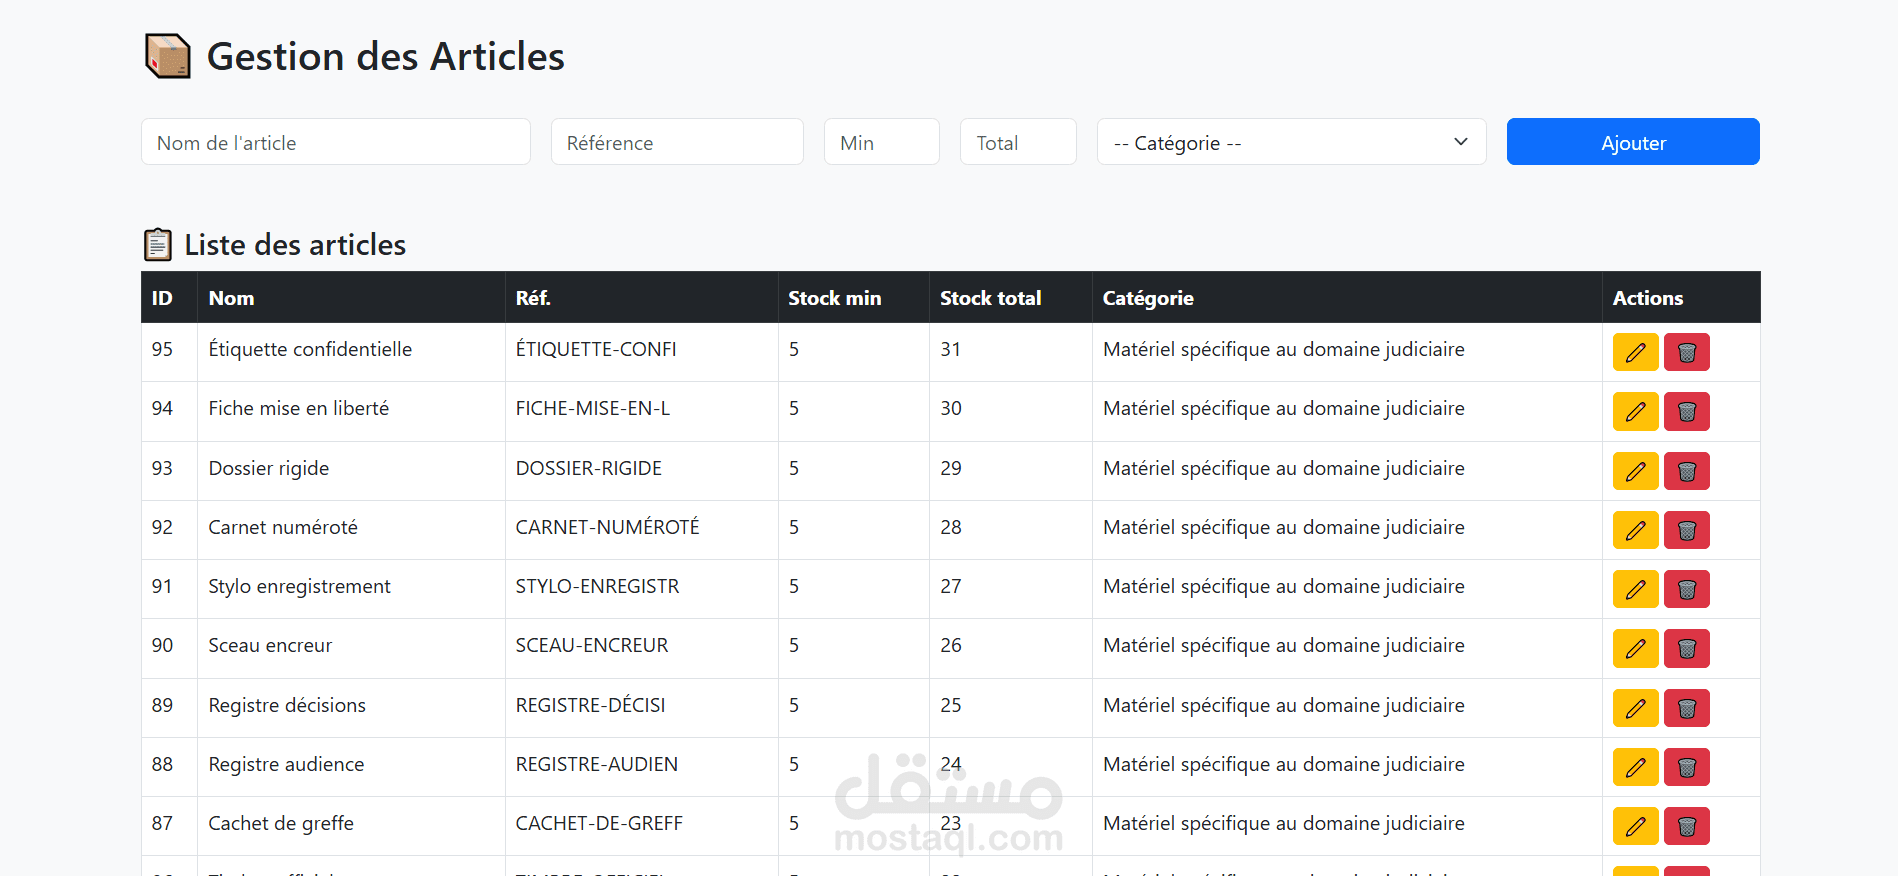Viewport: 1898px width, 876px height.
Task: Click the clipboard icon beside Liste des articles
Action: 158,245
